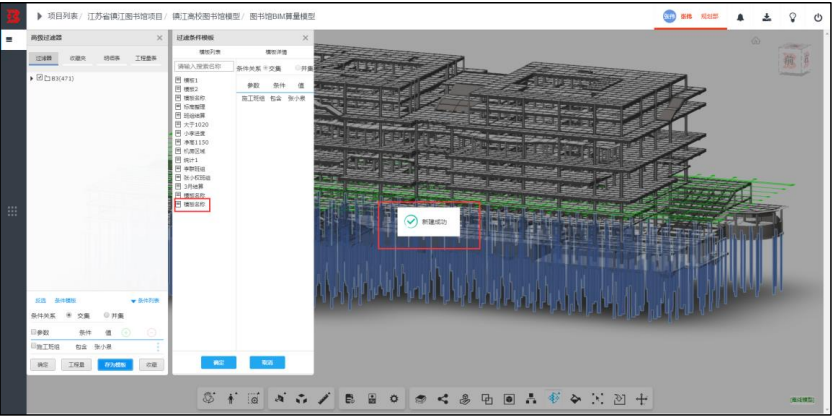Open notifications bell icon

[740, 17]
